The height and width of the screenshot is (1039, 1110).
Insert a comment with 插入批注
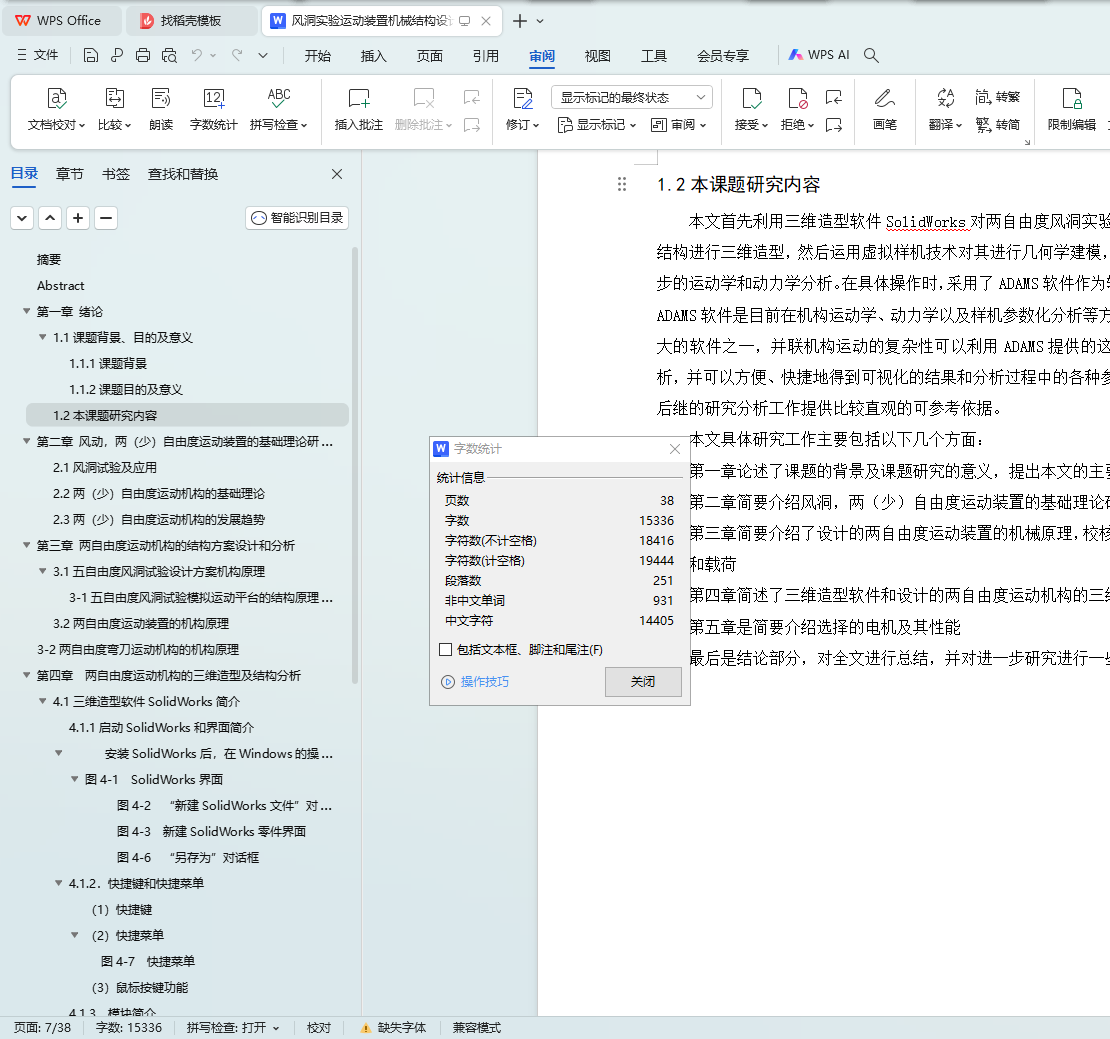358,110
